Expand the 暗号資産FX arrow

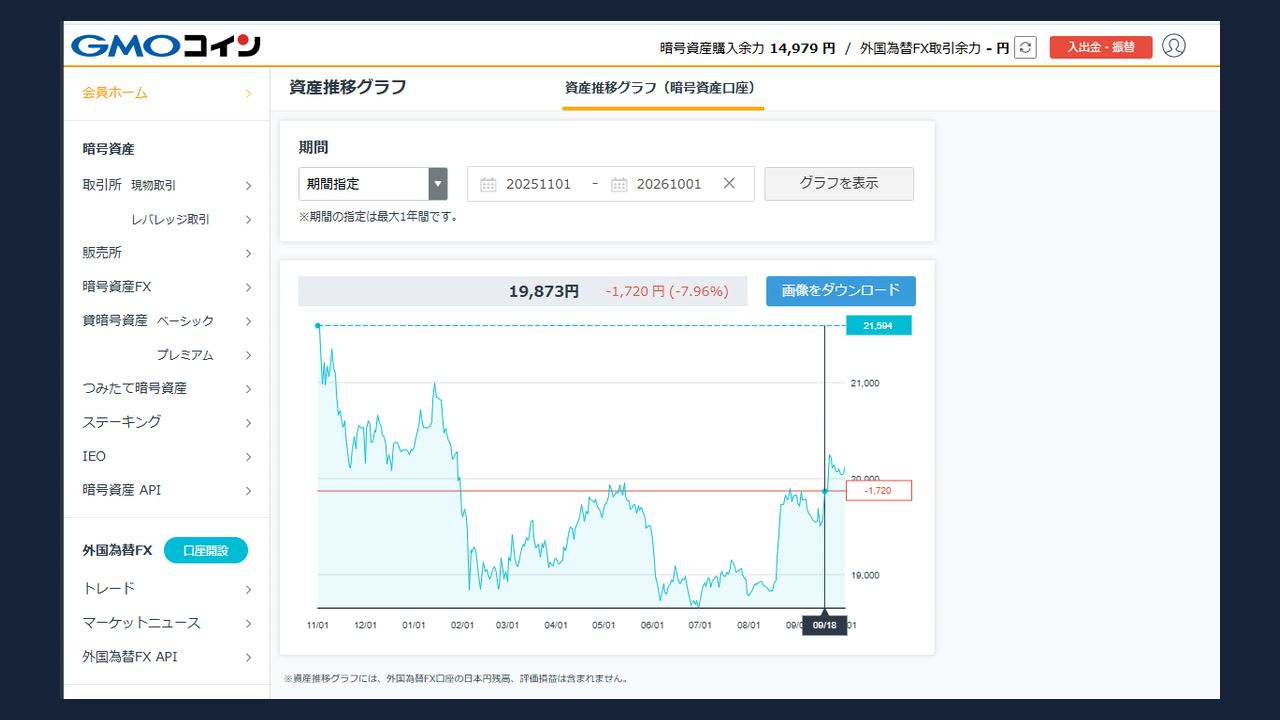(x=248, y=288)
